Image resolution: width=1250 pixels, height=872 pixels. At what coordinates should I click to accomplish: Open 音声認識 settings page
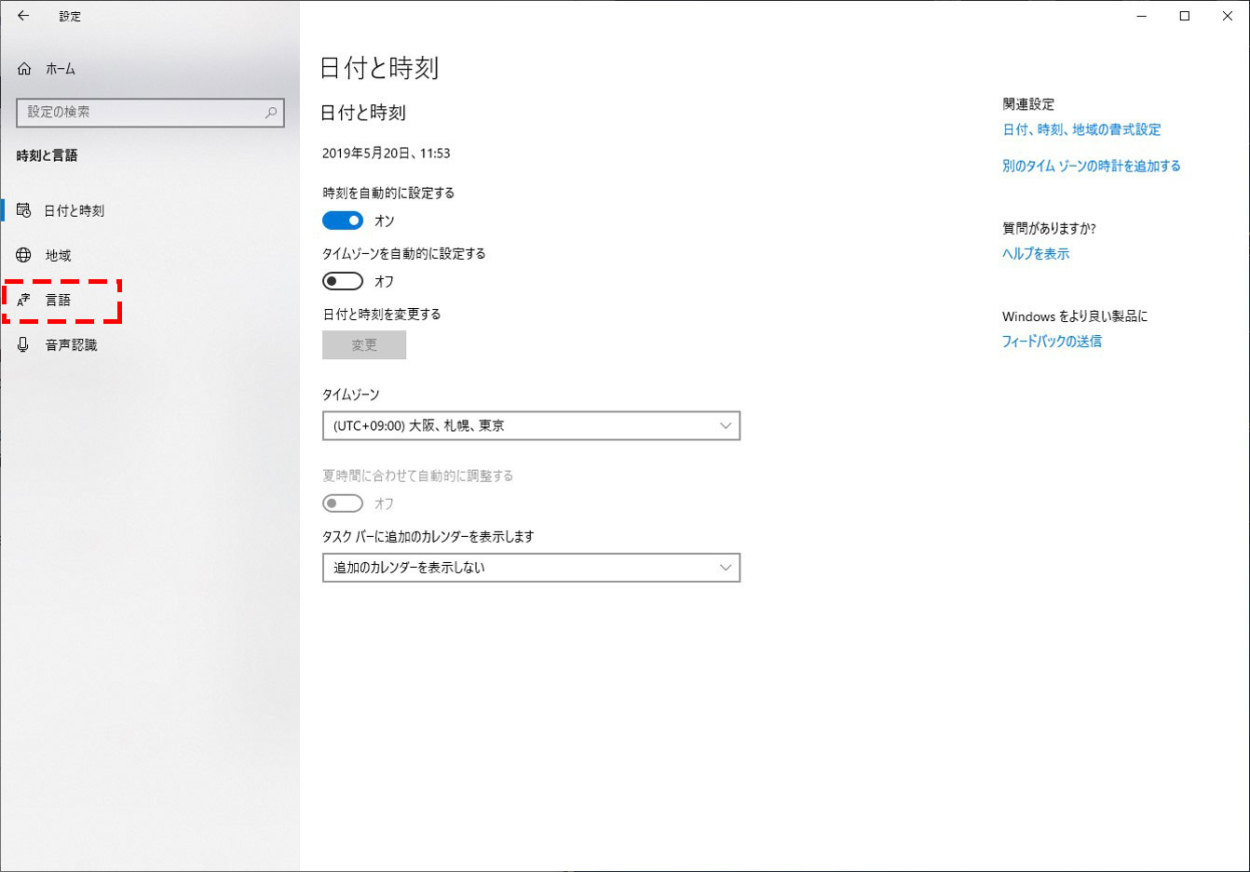(x=71, y=345)
